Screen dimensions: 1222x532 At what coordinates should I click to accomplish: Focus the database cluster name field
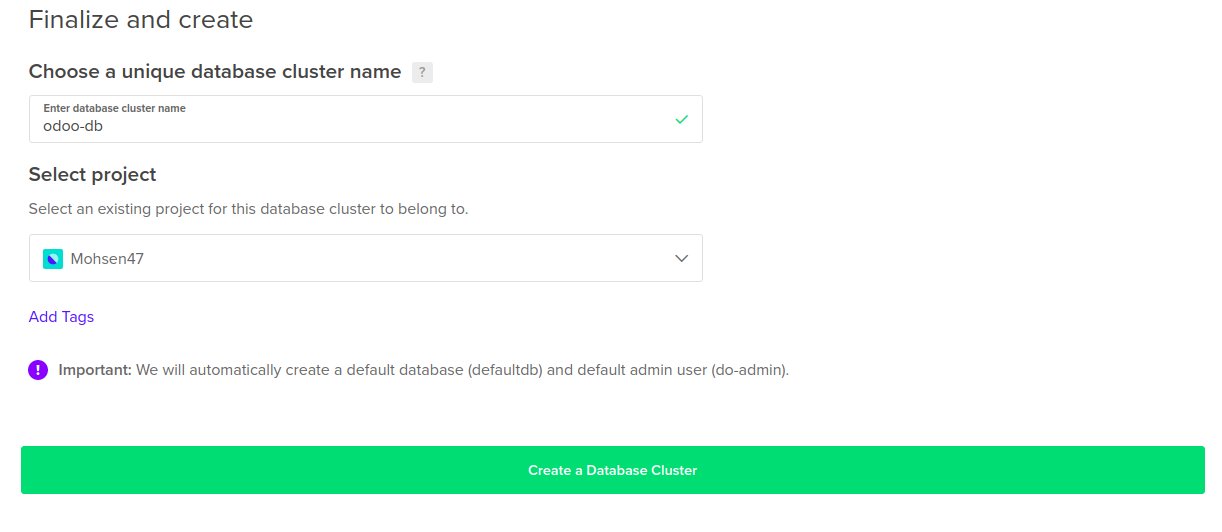(x=365, y=119)
